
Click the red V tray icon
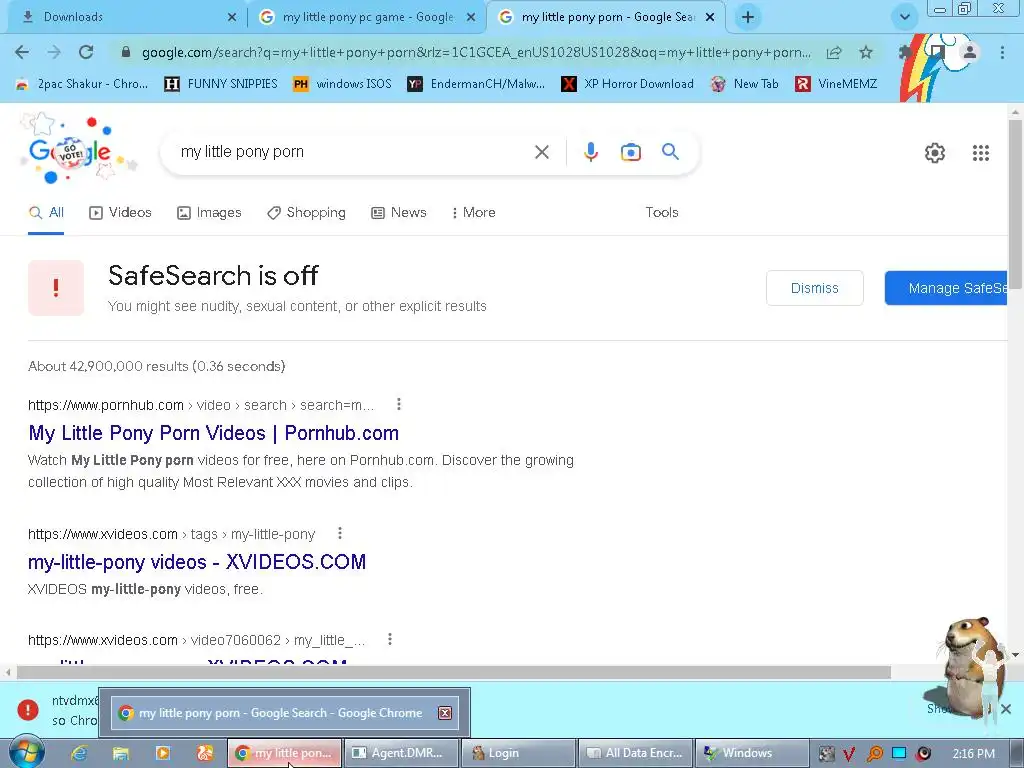click(850, 754)
